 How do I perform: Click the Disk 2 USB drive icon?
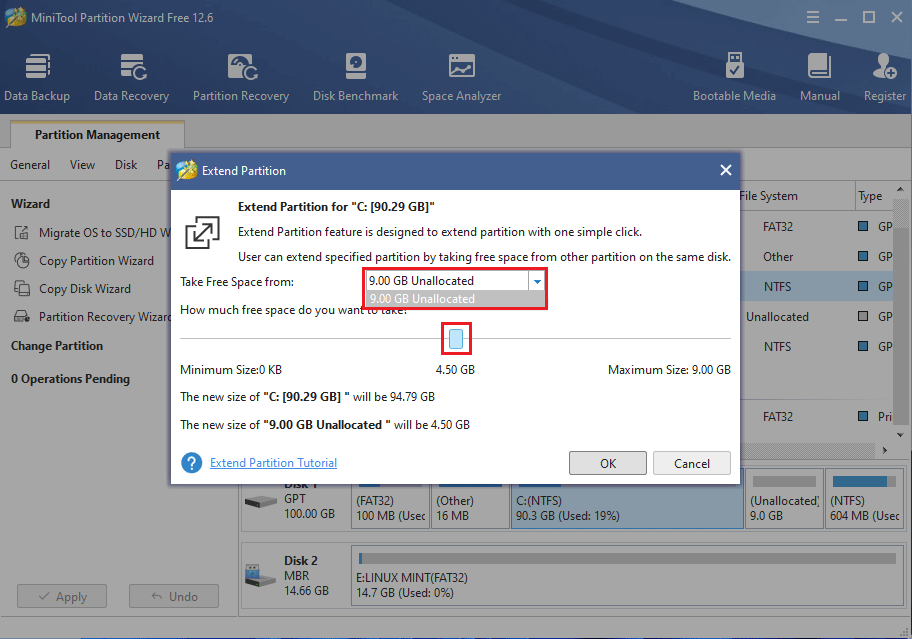pyautogui.click(x=260, y=576)
